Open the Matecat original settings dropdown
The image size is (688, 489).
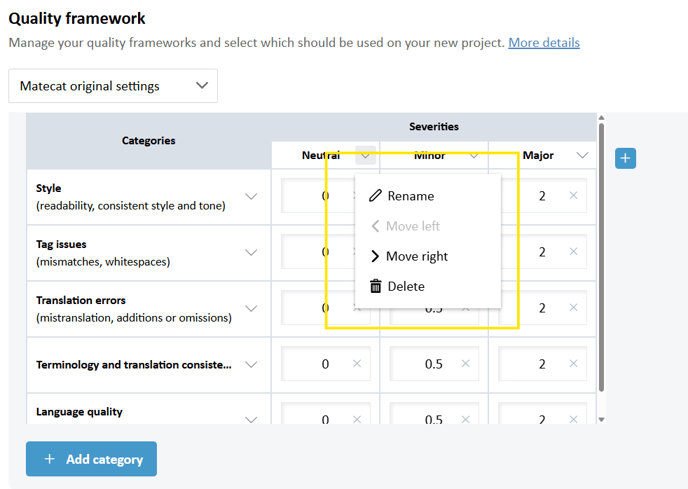tap(113, 86)
